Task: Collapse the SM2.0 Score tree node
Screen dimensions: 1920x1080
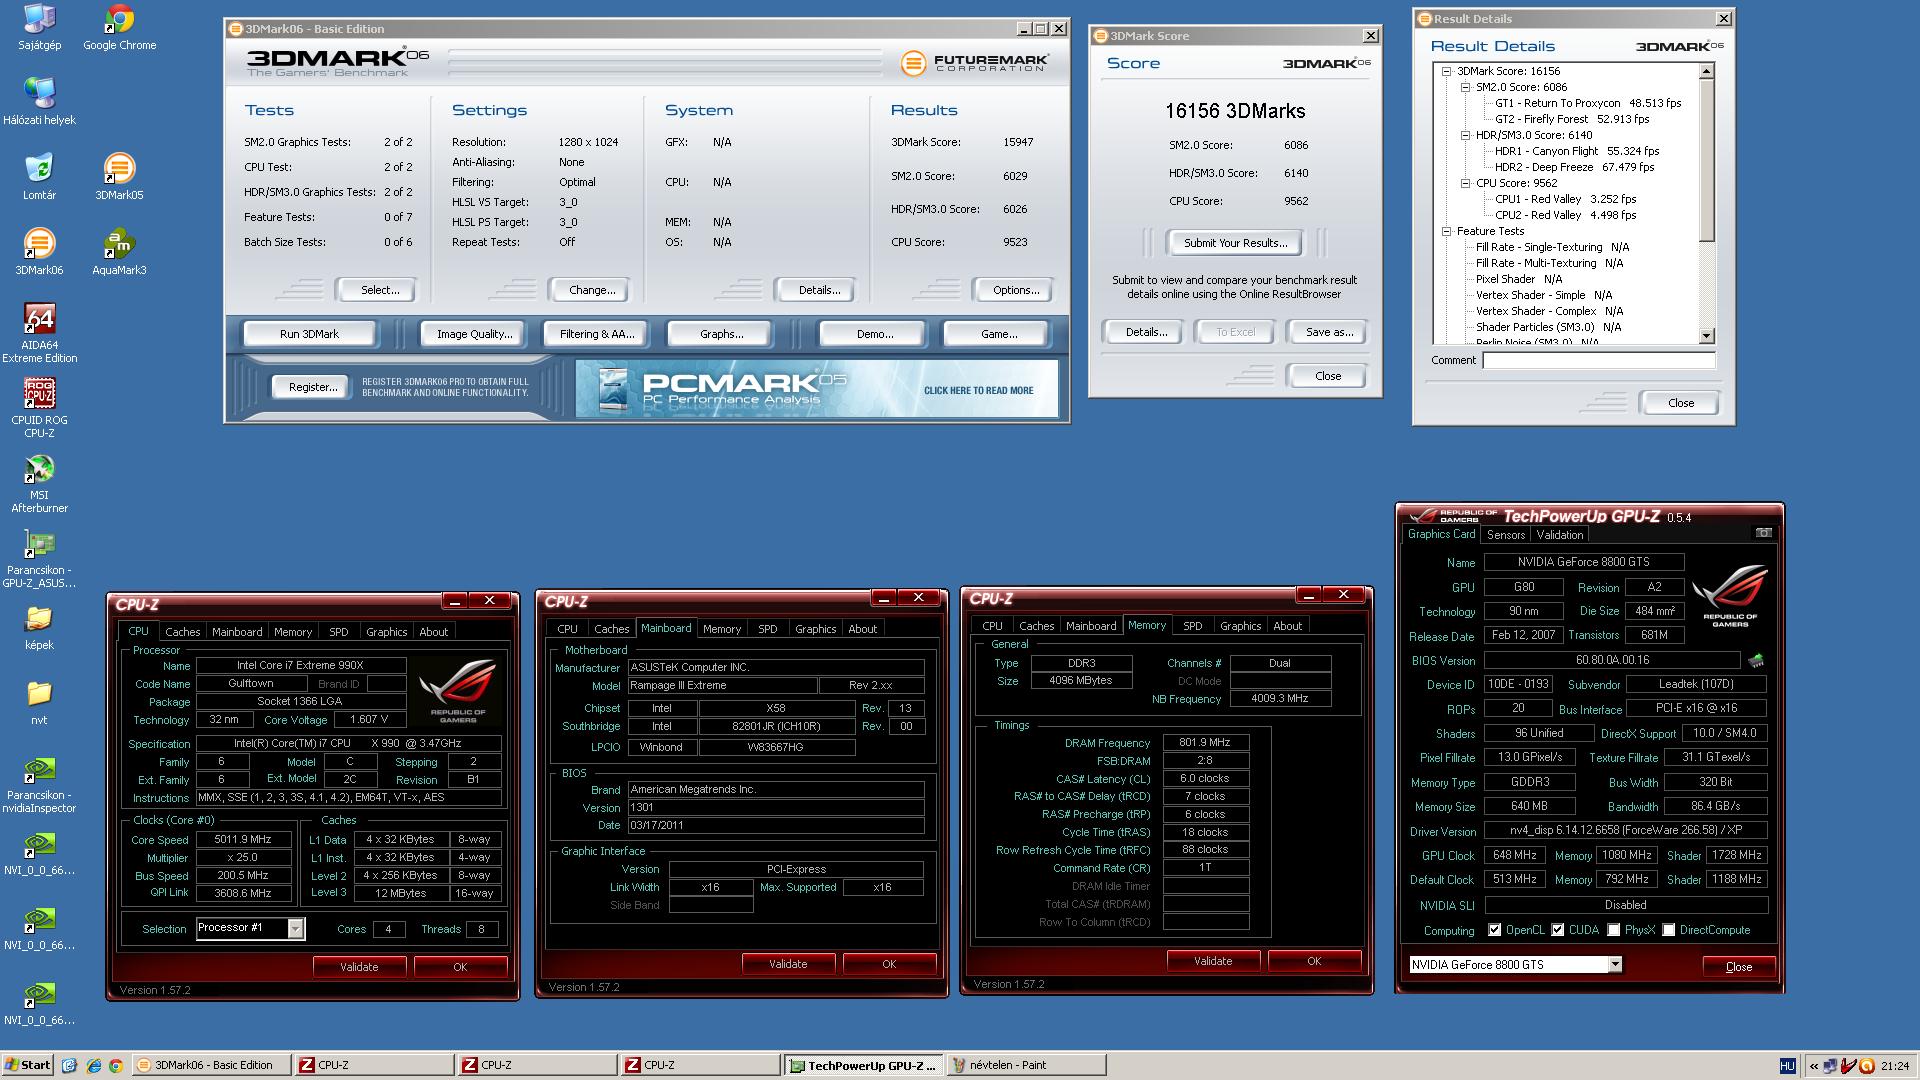Action: point(1466,87)
